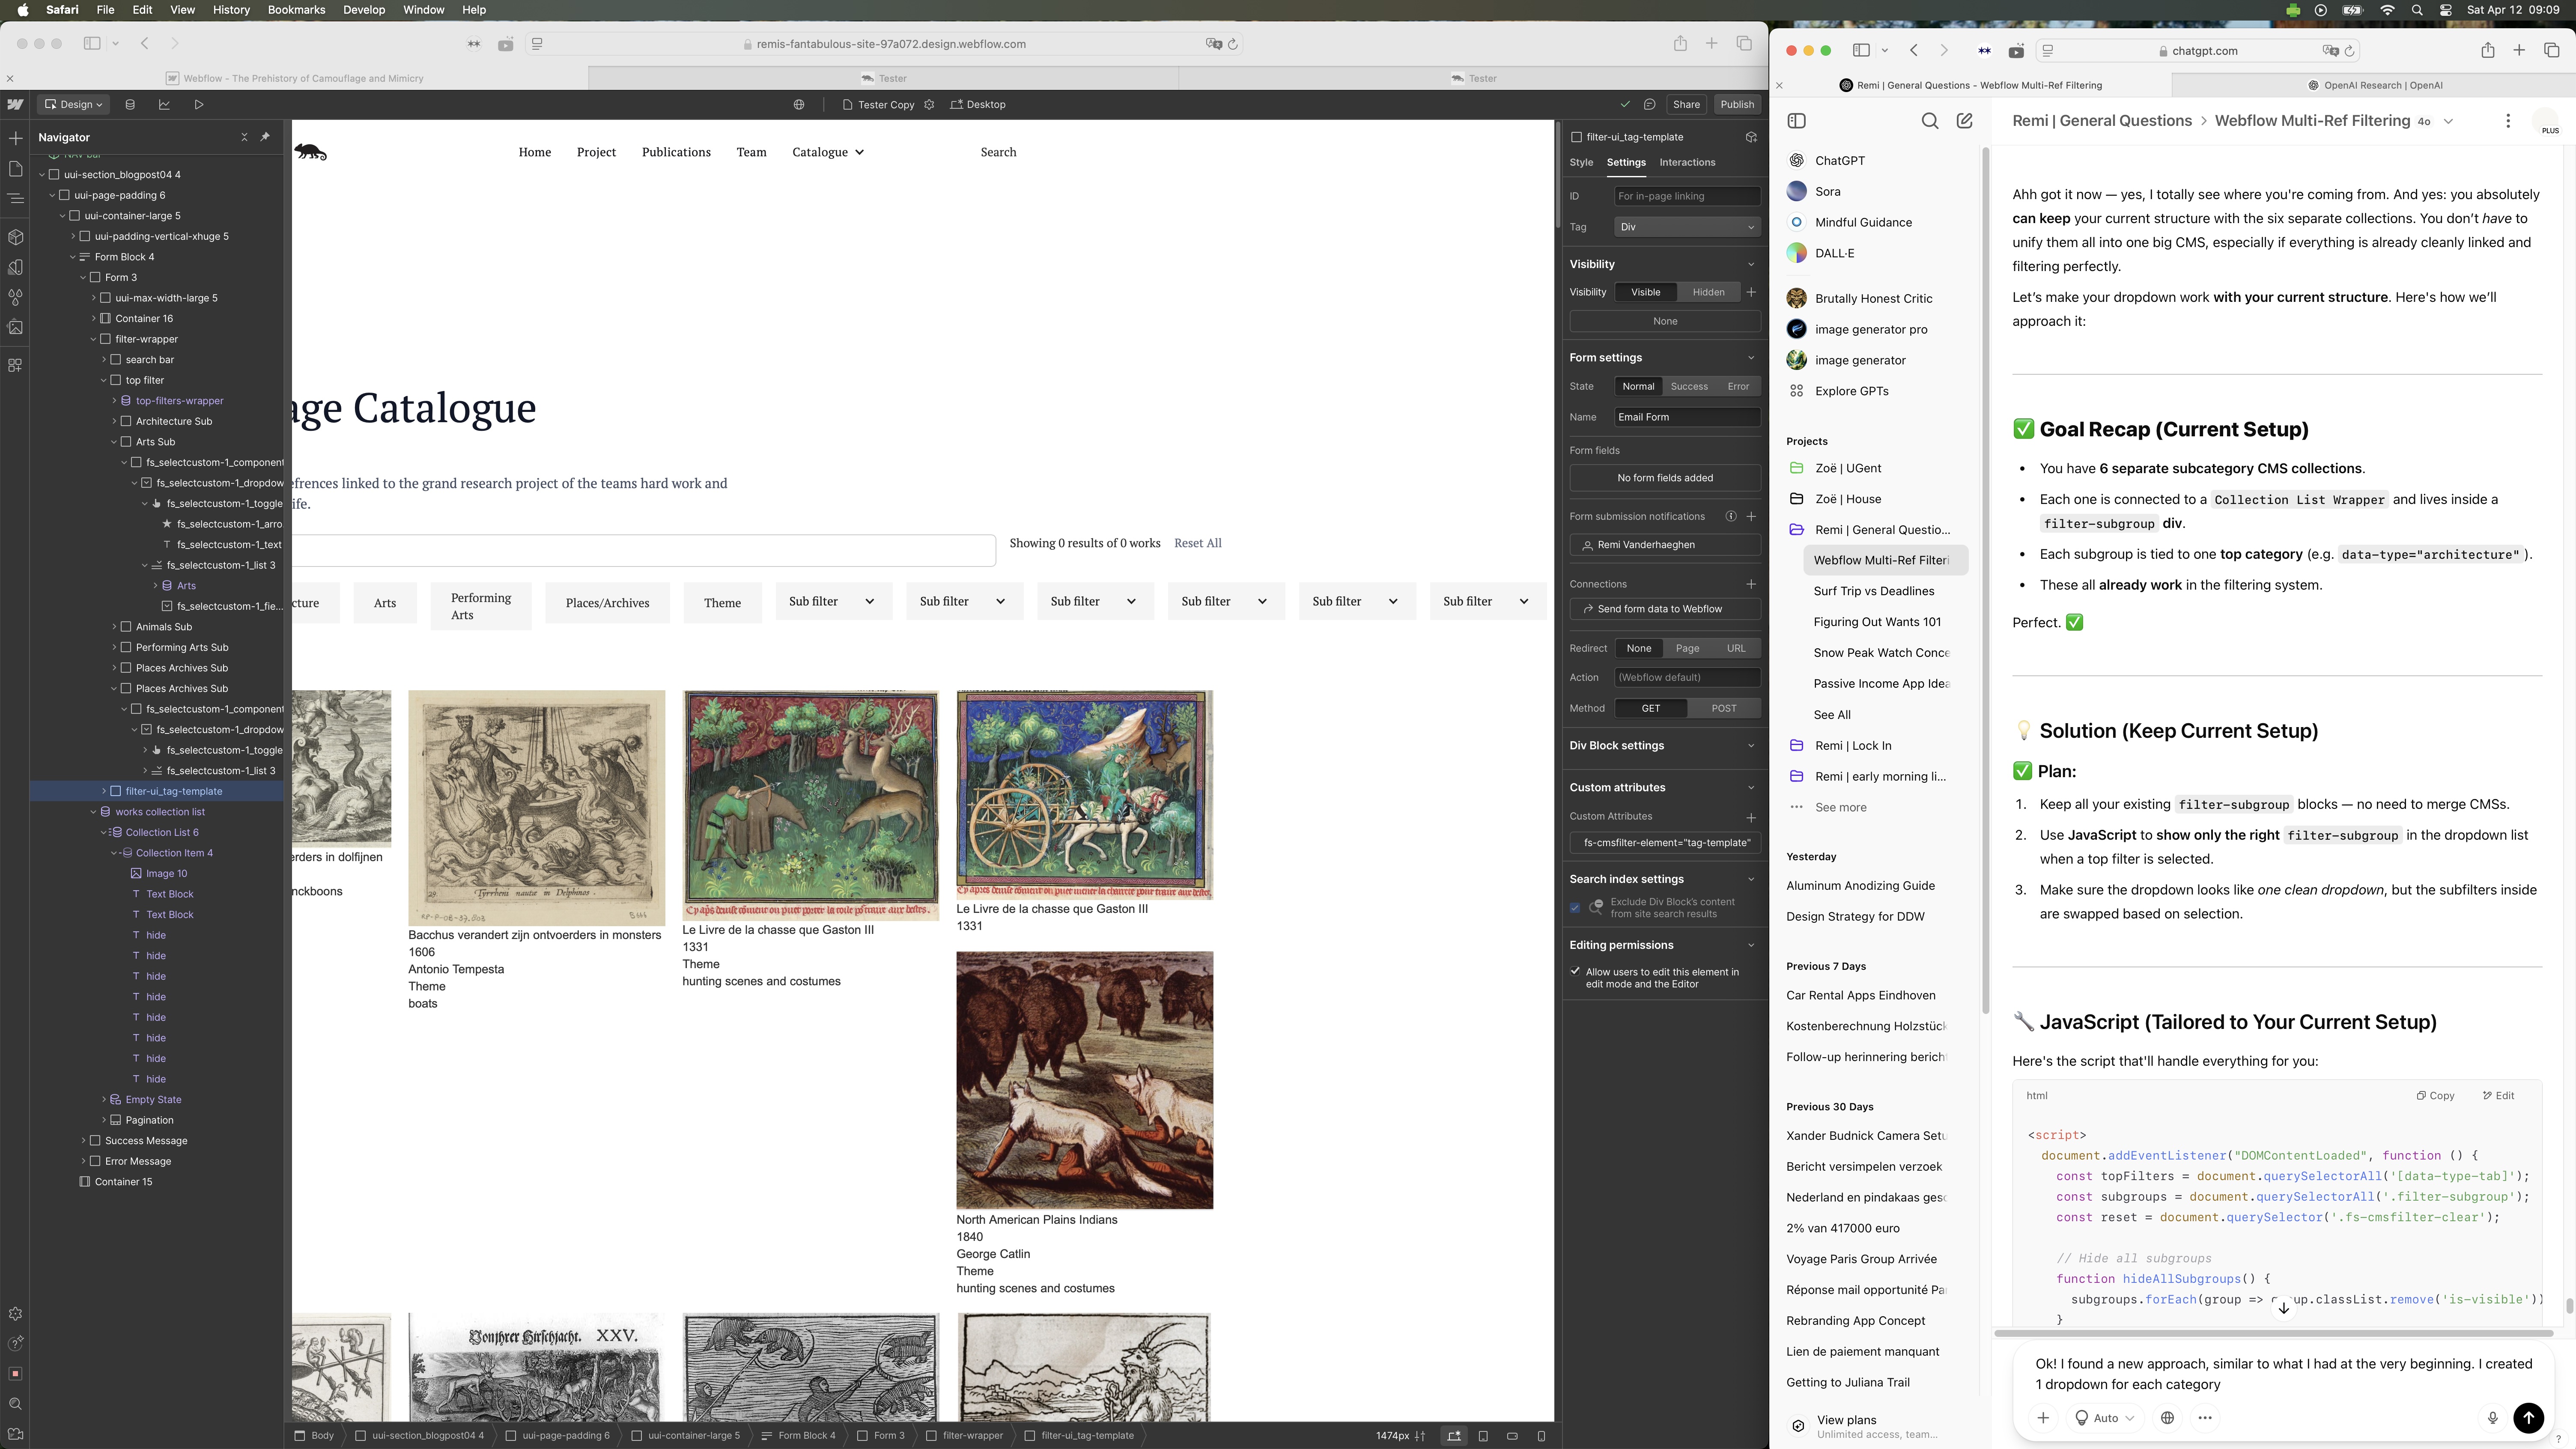Open the Add Elements plus icon

(15, 138)
